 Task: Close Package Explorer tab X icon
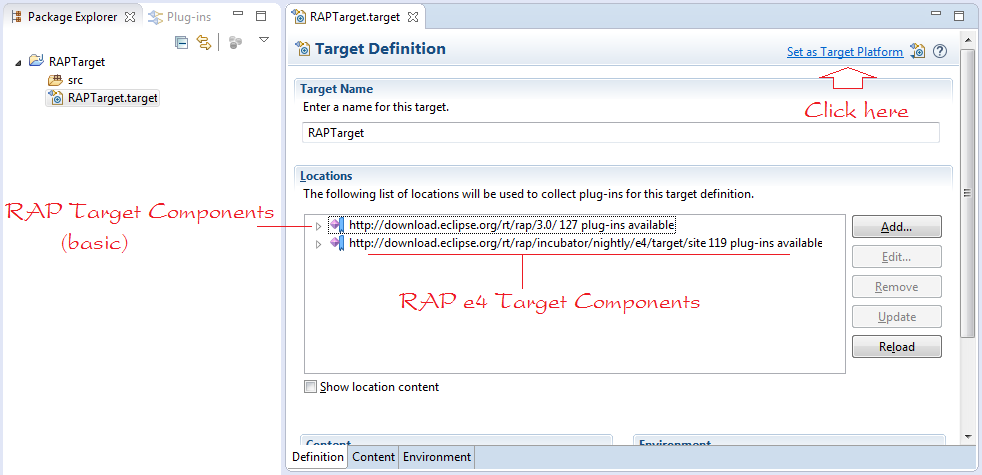[x=130, y=17]
